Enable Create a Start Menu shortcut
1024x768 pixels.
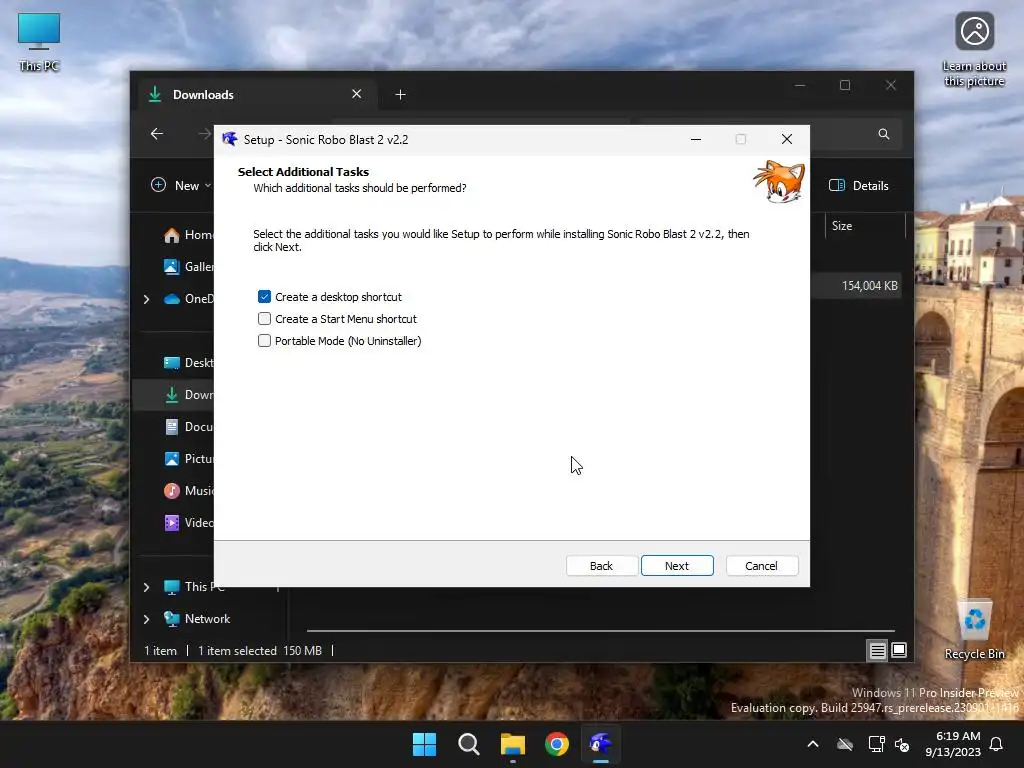(x=264, y=319)
